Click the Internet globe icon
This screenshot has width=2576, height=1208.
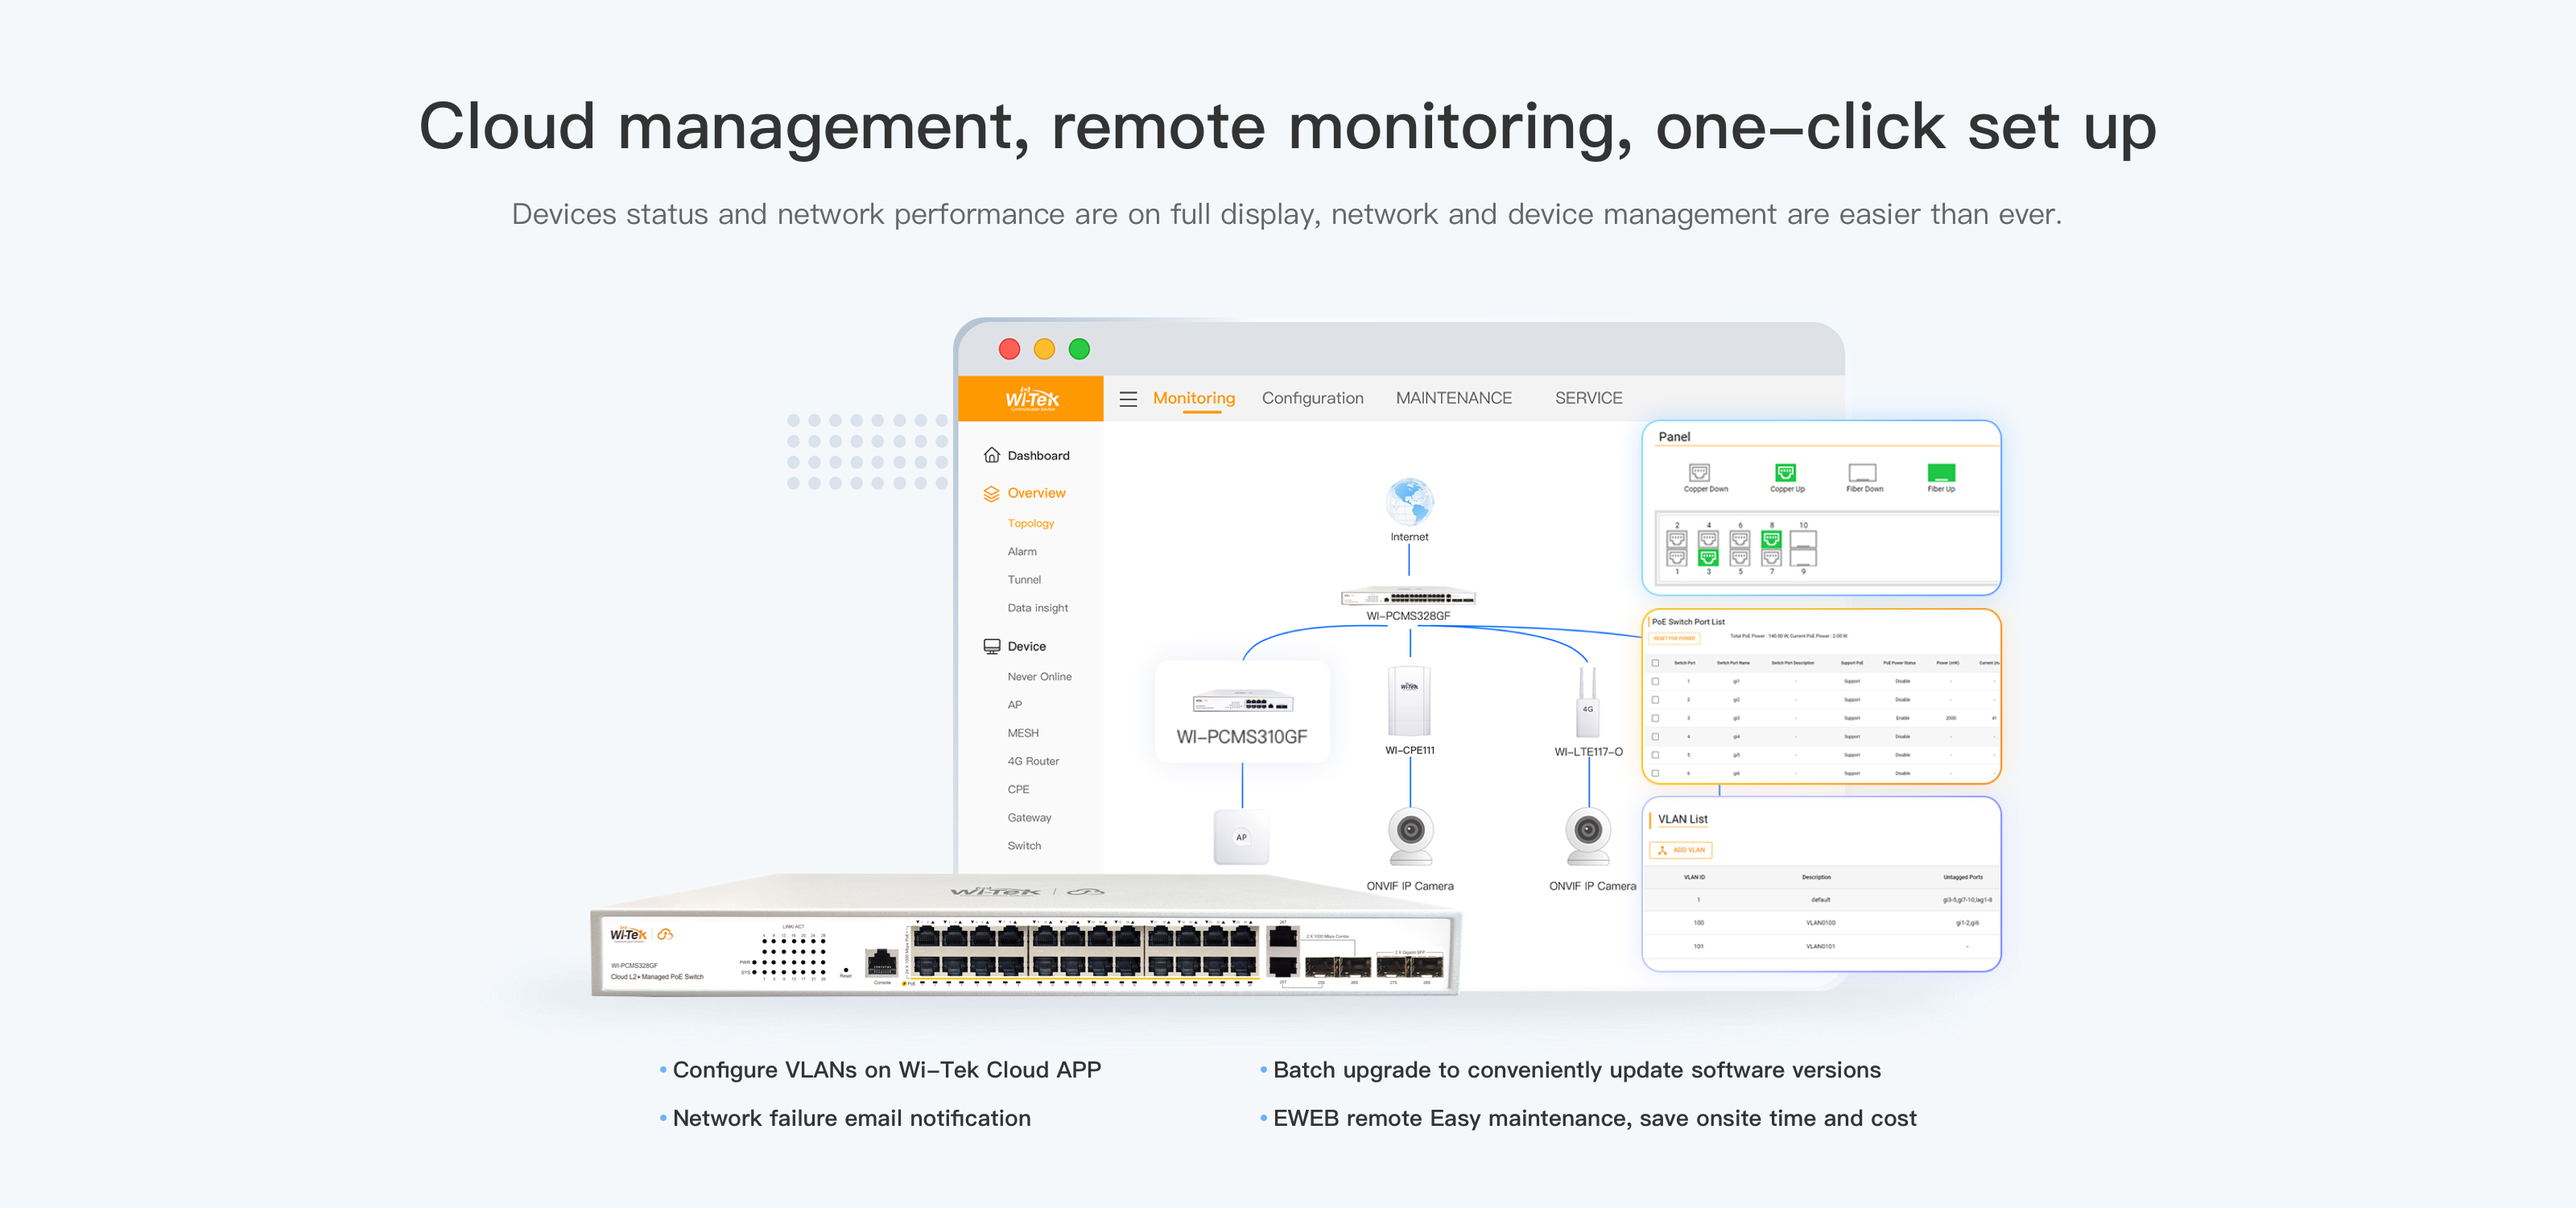(1409, 502)
